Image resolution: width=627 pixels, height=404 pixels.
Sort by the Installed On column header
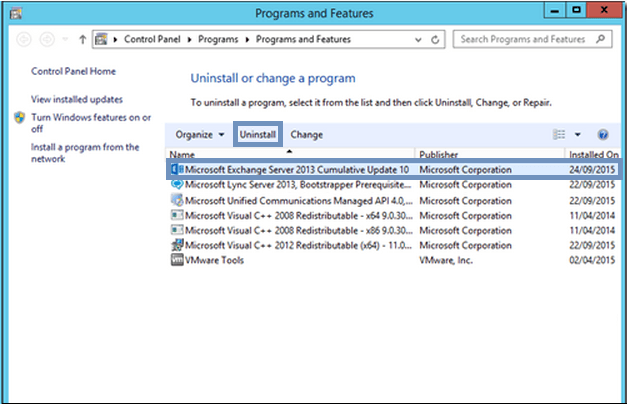593,154
